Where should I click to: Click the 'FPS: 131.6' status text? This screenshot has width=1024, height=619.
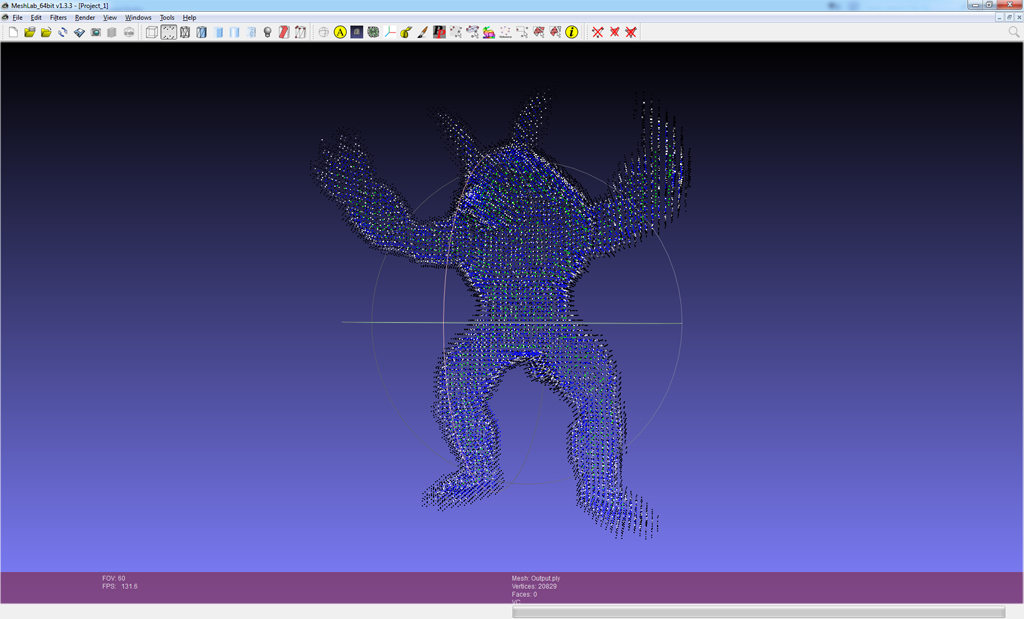coord(120,586)
